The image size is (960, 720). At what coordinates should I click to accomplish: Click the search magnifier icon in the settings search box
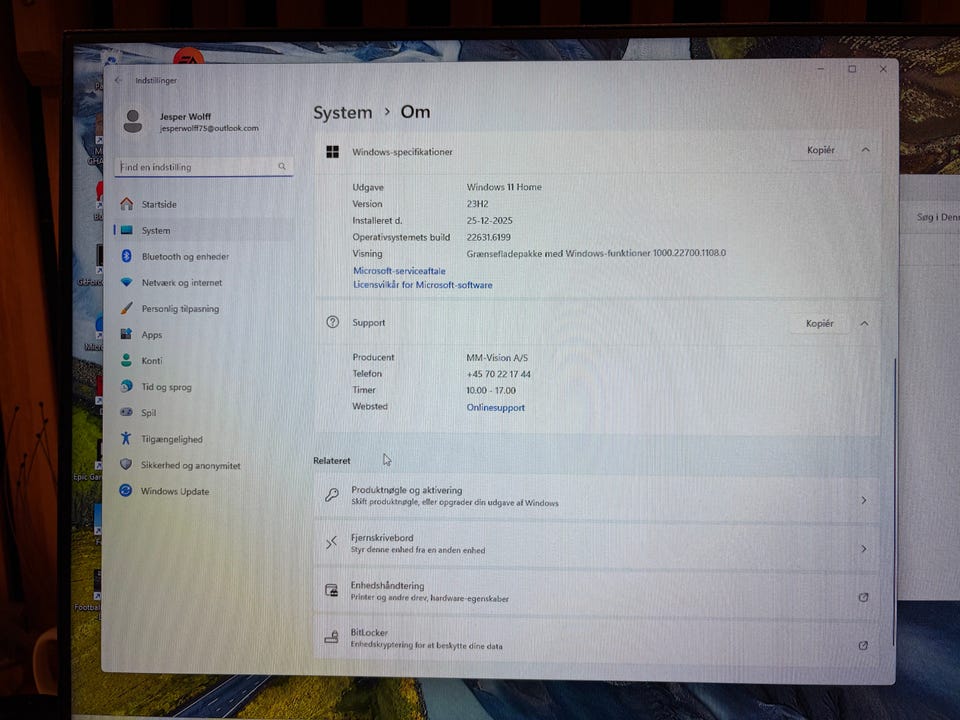click(x=282, y=167)
